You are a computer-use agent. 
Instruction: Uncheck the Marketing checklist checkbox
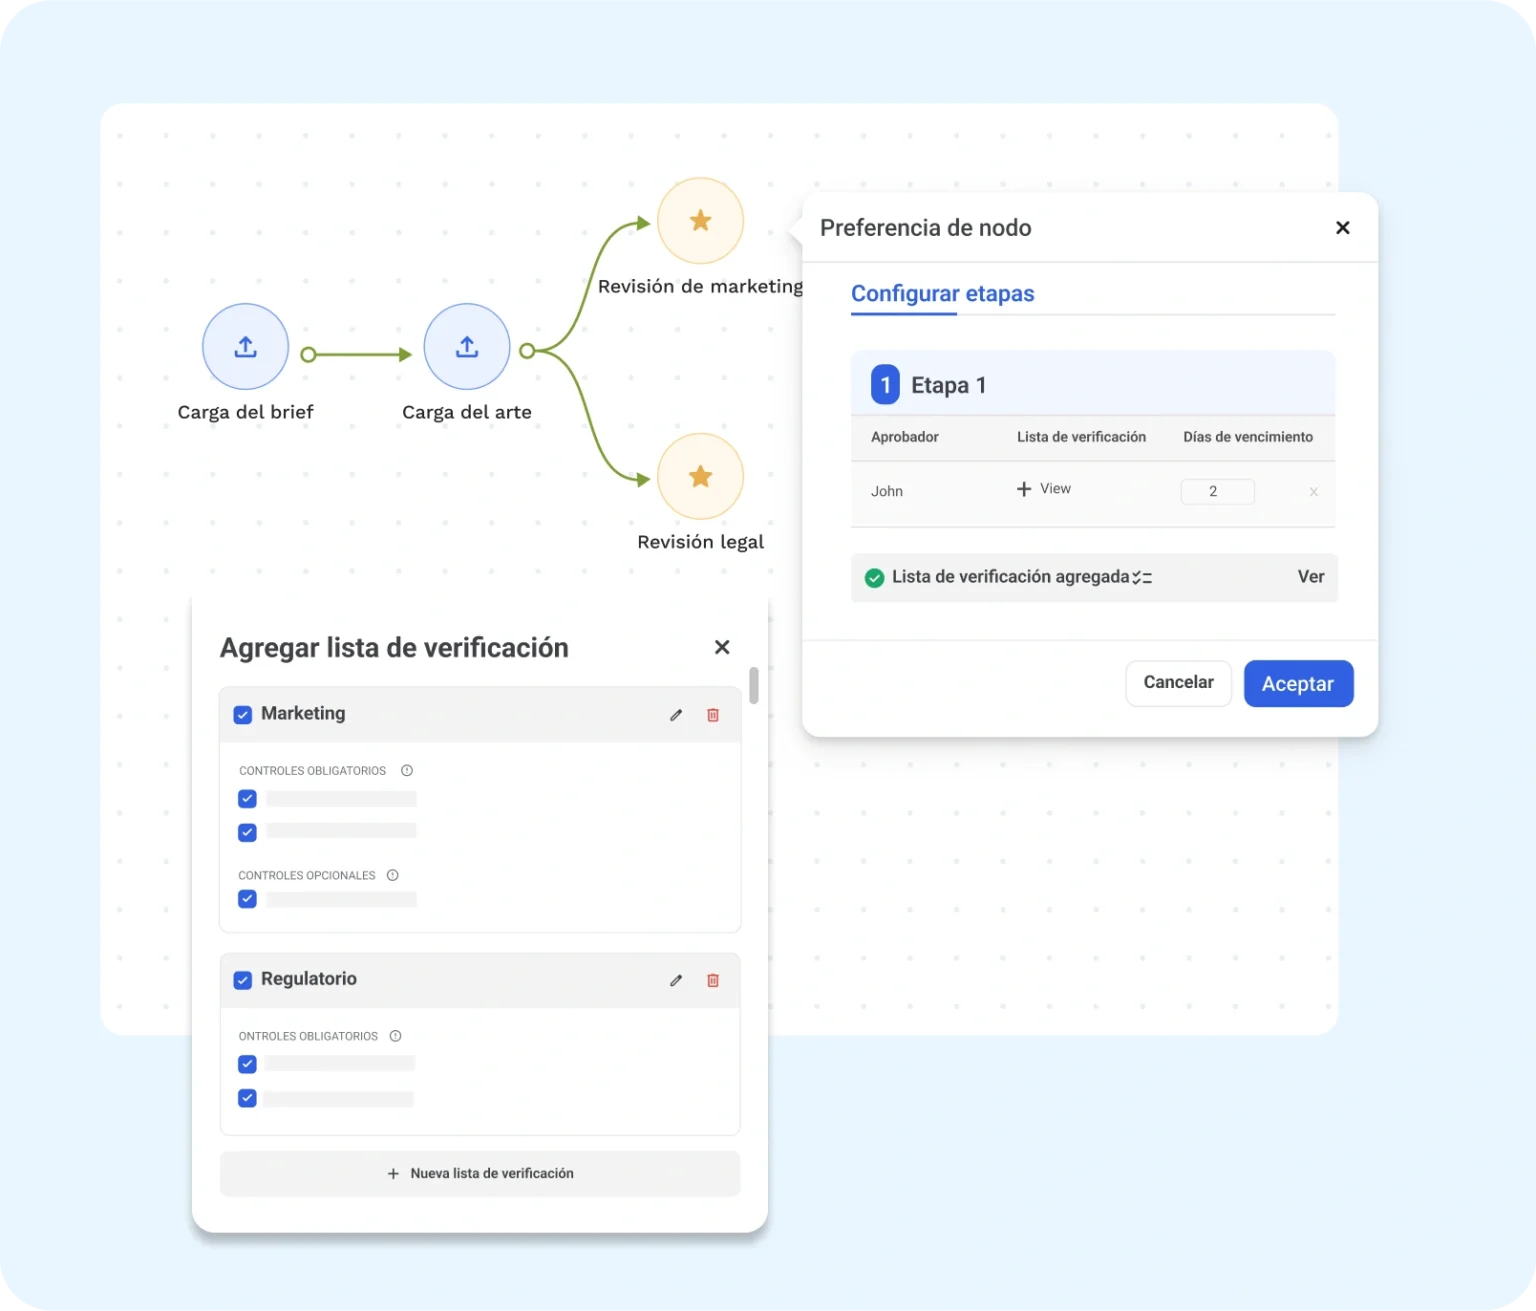click(x=243, y=715)
